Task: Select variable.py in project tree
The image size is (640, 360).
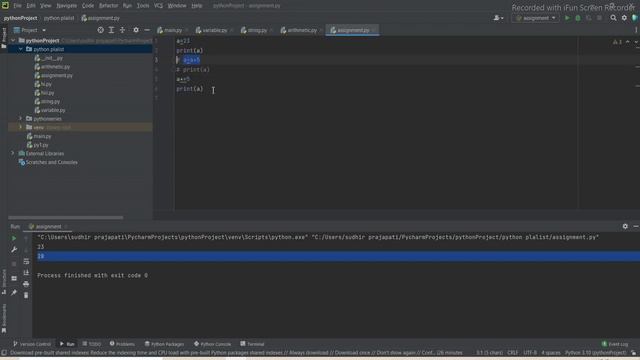Action: (x=50, y=110)
